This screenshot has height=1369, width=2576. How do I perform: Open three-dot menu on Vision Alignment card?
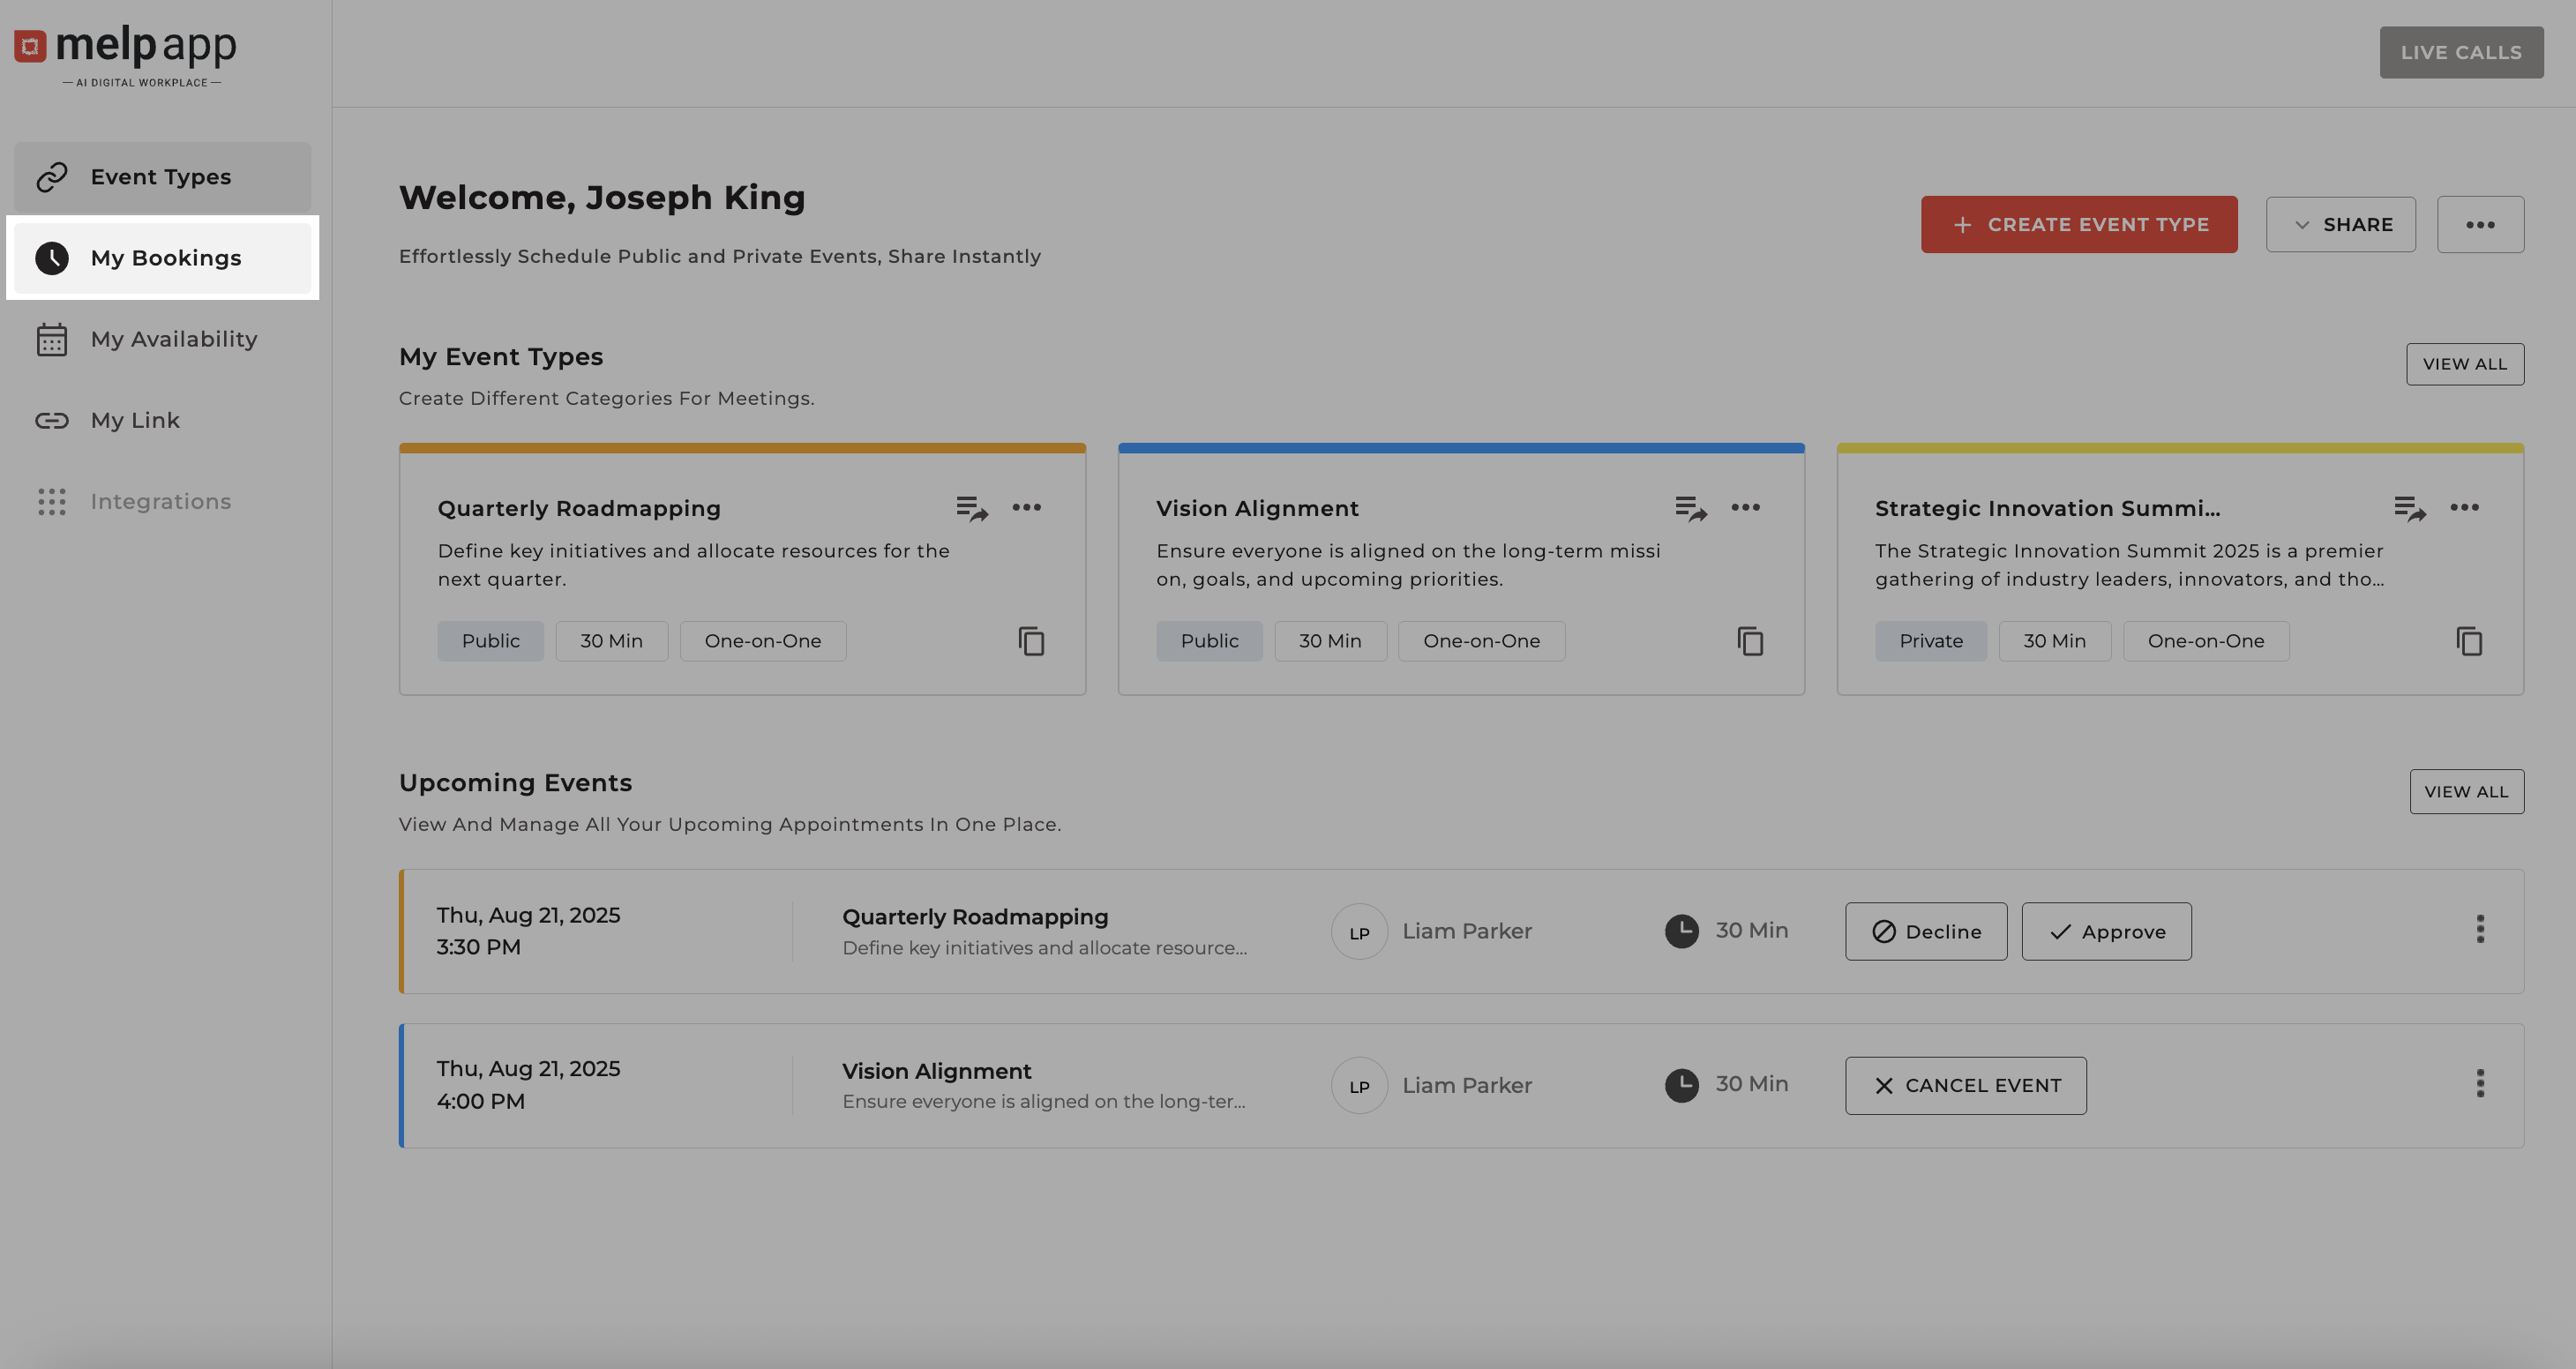[1745, 507]
